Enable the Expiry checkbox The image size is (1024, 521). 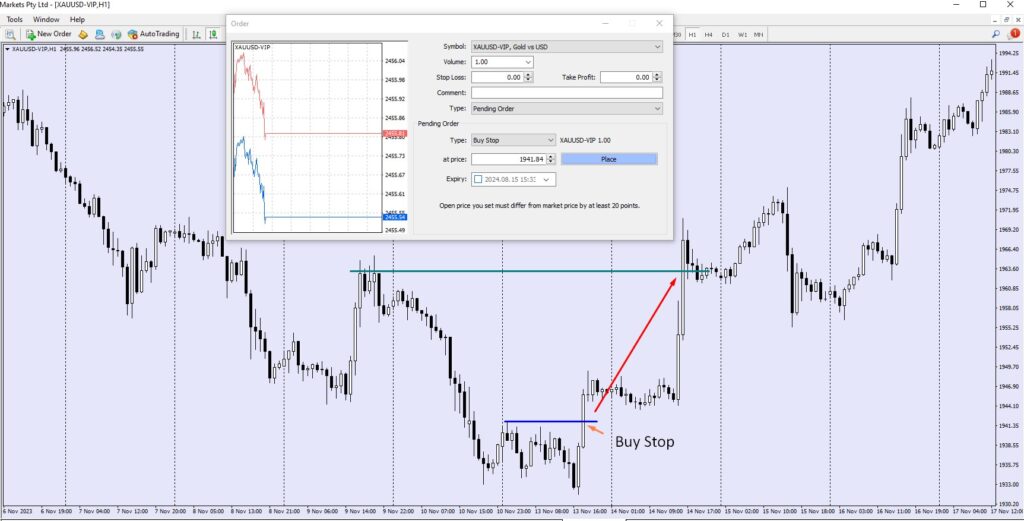[x=479, y=179]
